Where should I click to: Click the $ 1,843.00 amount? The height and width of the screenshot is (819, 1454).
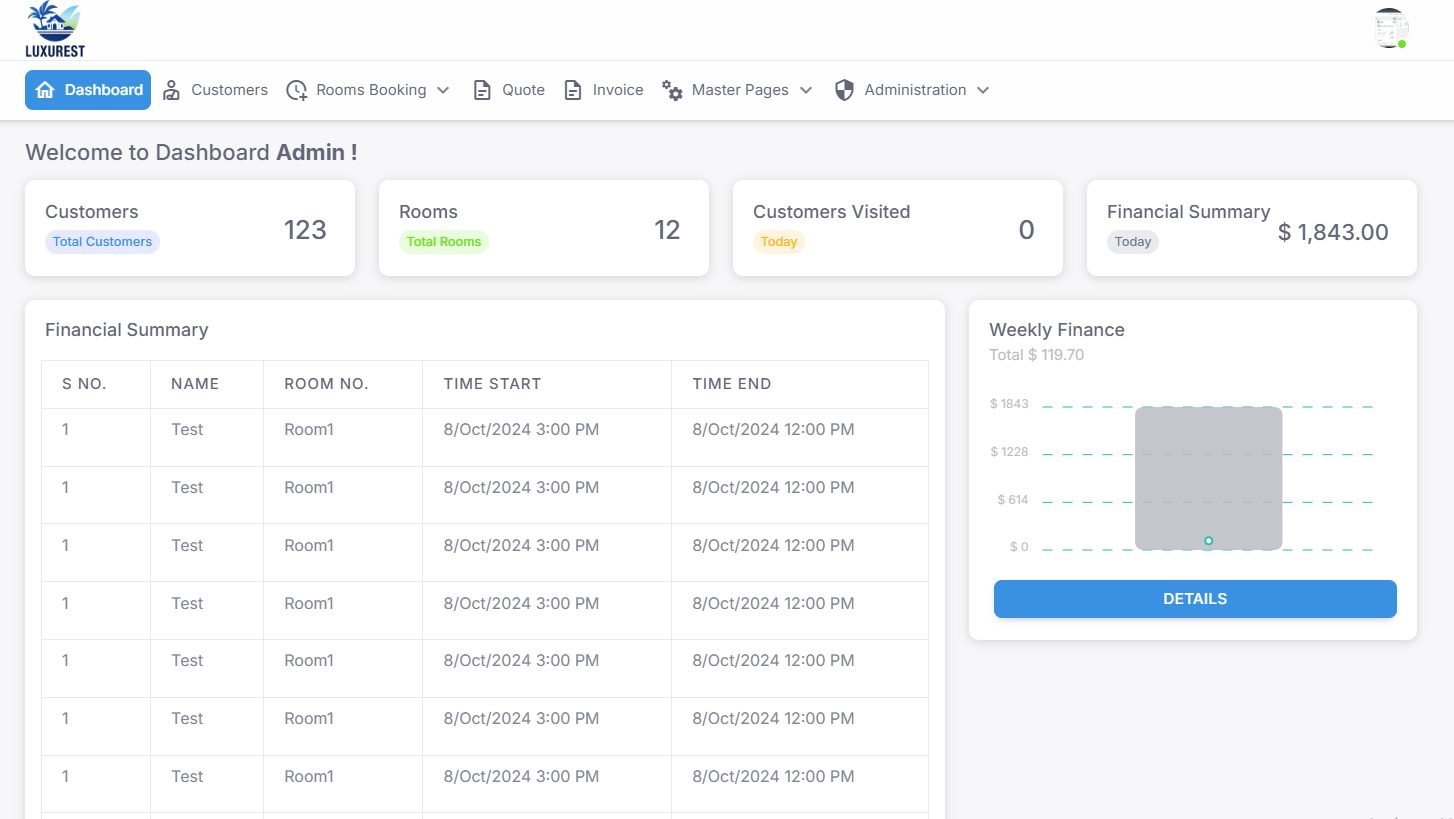click(1333, 233)
